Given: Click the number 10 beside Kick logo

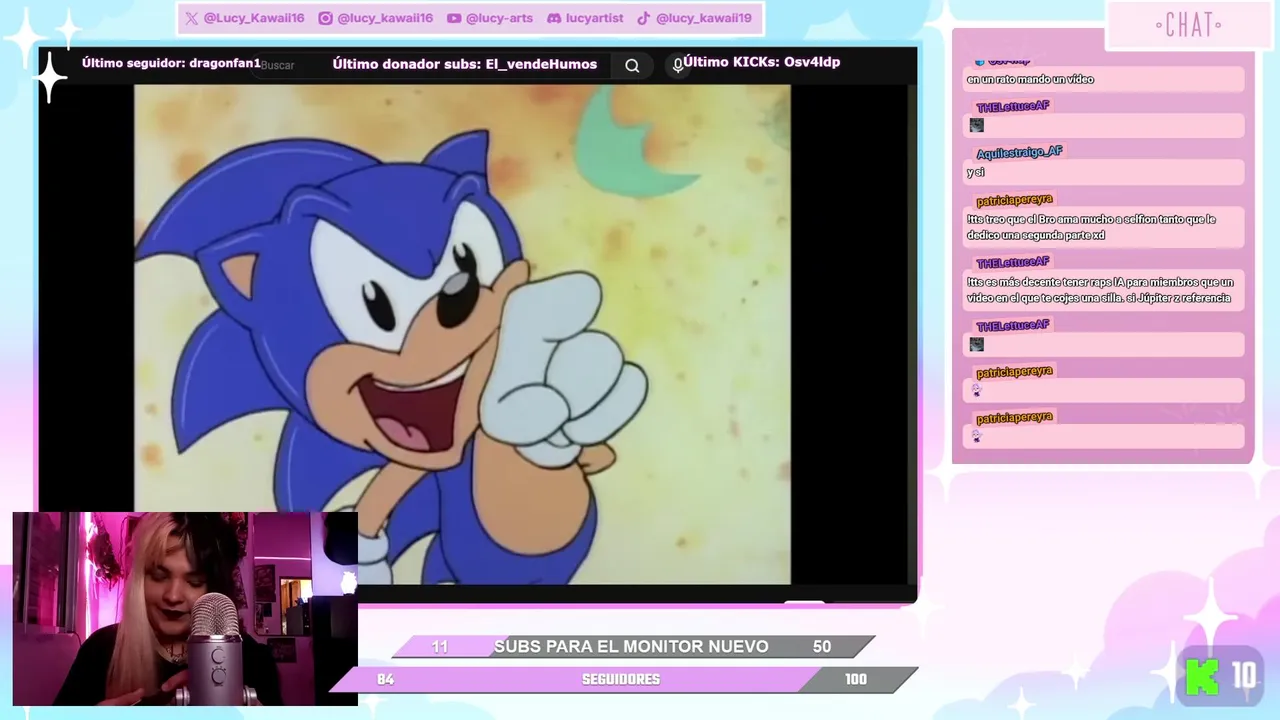Looking at the screenshot, I should 1243,677.
